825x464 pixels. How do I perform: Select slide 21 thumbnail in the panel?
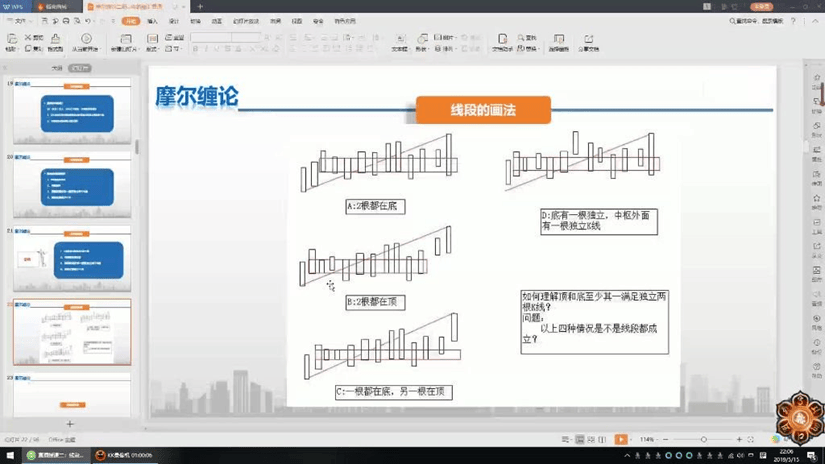coord(72,260)
